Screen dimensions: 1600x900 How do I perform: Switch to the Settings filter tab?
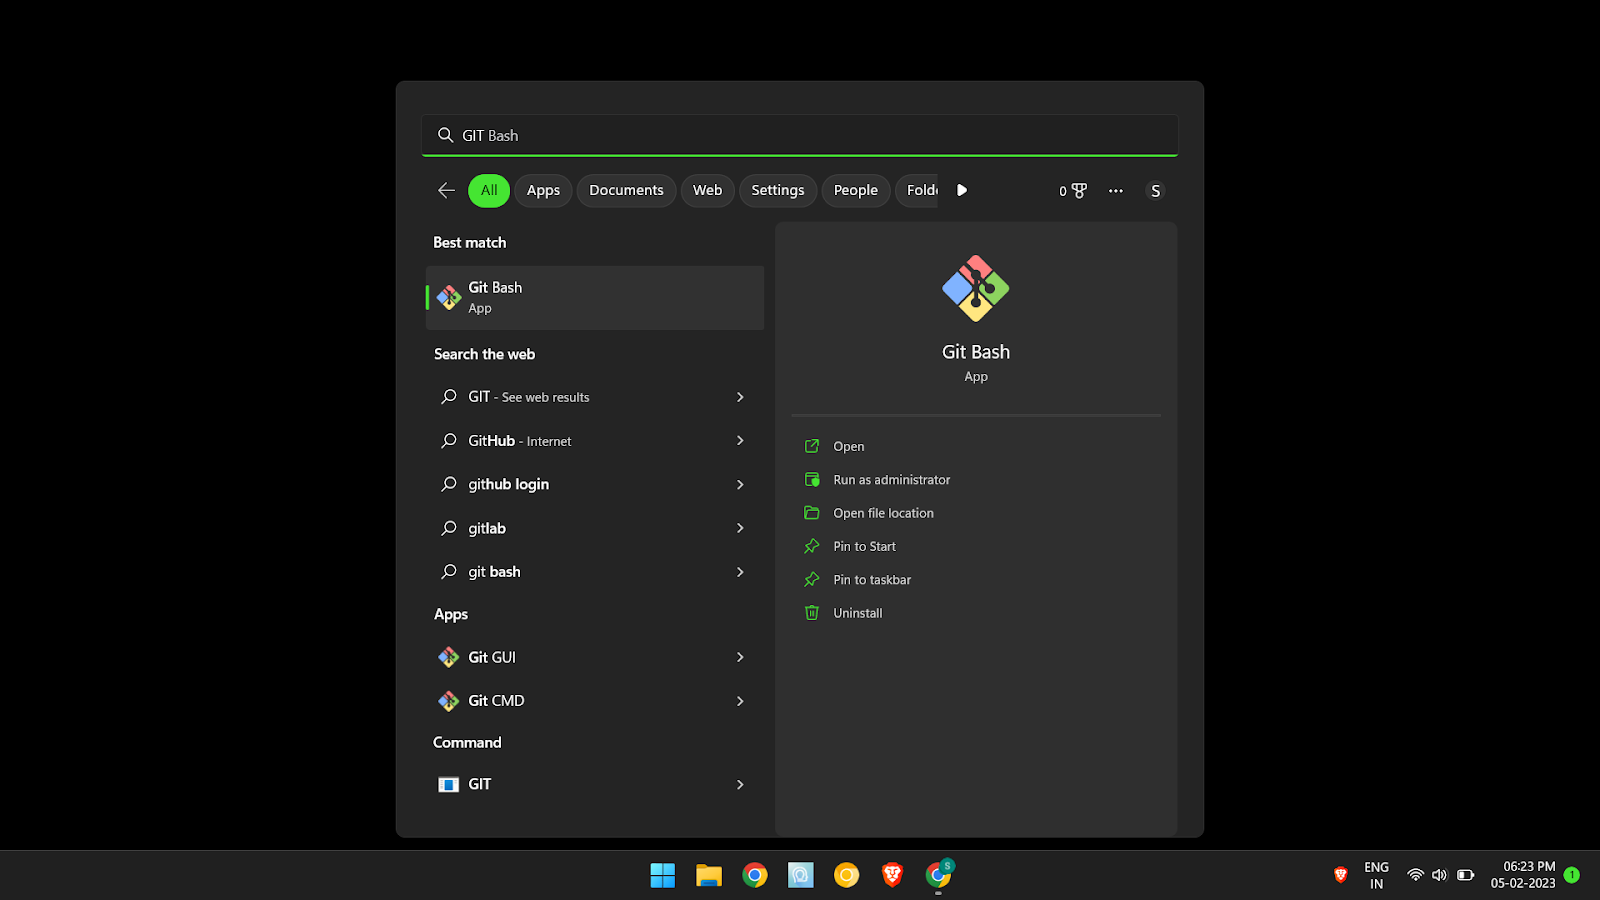click(x=778, y=190)
